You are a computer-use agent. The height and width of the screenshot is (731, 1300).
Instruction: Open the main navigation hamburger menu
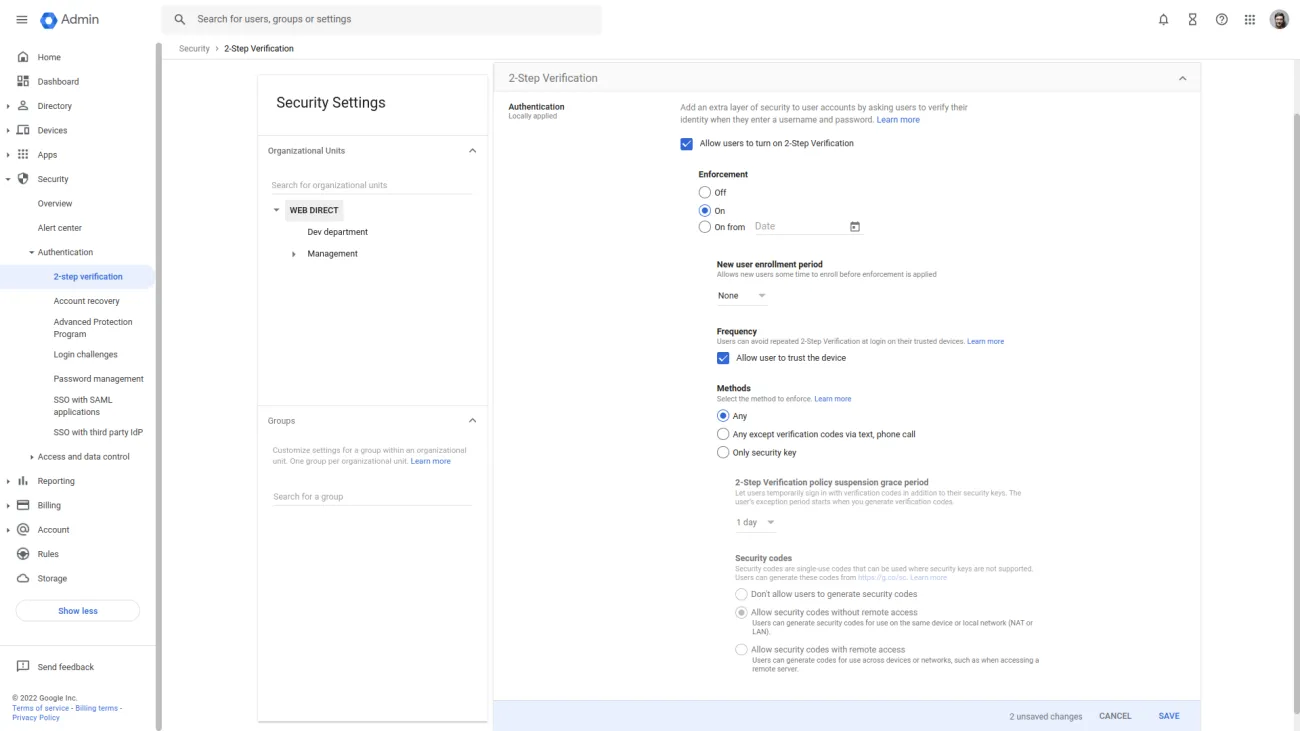pos(19,18)
